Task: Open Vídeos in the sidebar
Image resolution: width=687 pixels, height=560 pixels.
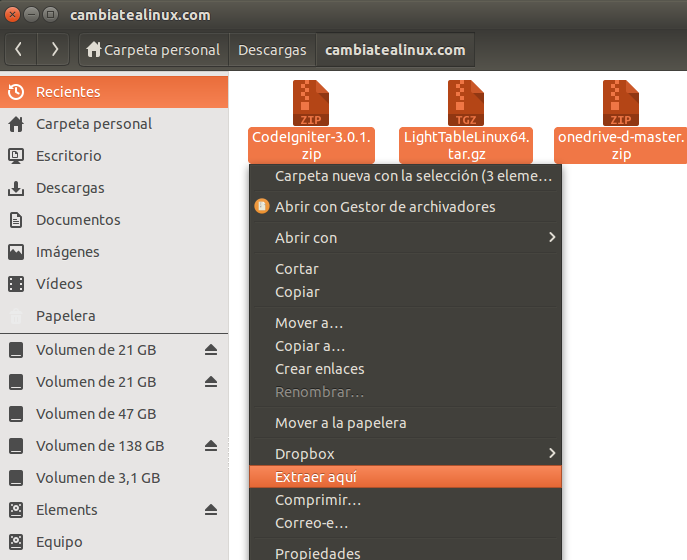Action: click(x=114, y=284)
